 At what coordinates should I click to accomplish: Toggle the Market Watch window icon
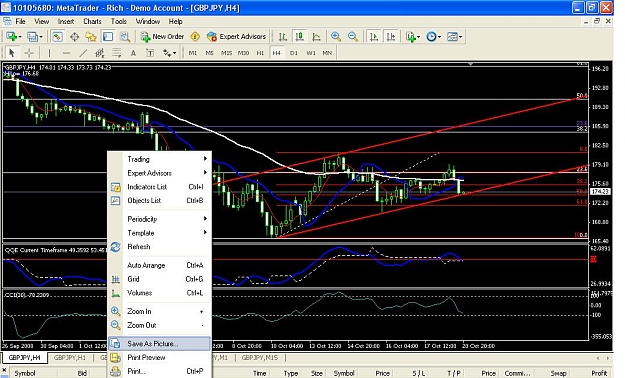pos(57,37)
